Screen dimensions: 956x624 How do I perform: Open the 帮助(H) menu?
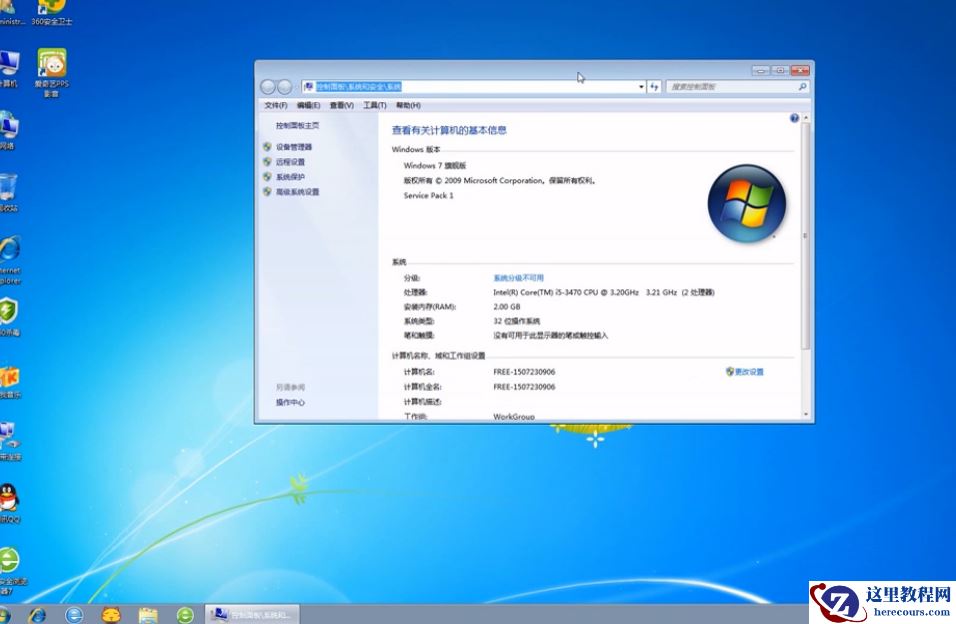[408, 106]
